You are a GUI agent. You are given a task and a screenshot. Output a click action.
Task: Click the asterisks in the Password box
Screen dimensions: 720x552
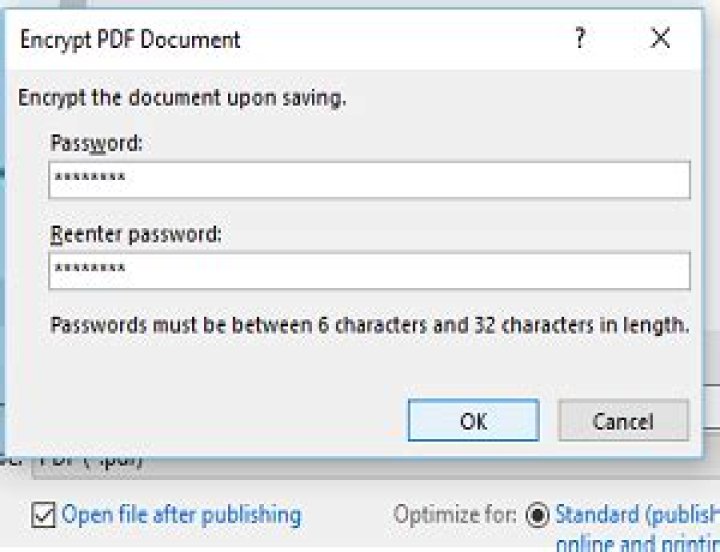90,181
